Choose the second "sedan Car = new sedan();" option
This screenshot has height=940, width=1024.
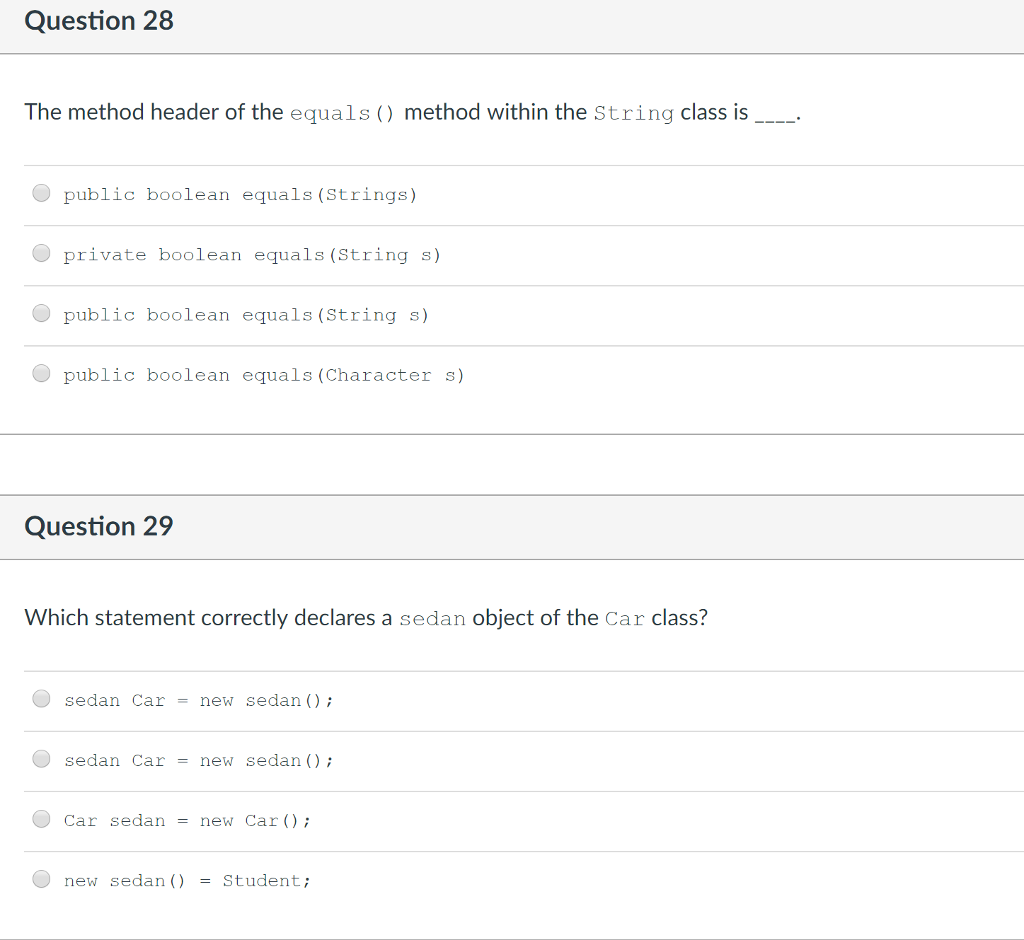click(41, 759)
